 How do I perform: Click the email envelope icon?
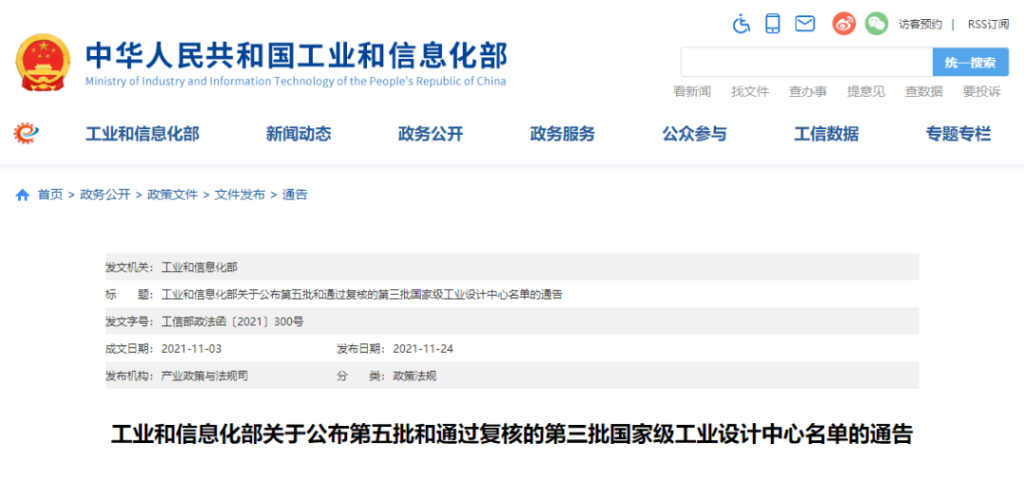coord(805,23)
